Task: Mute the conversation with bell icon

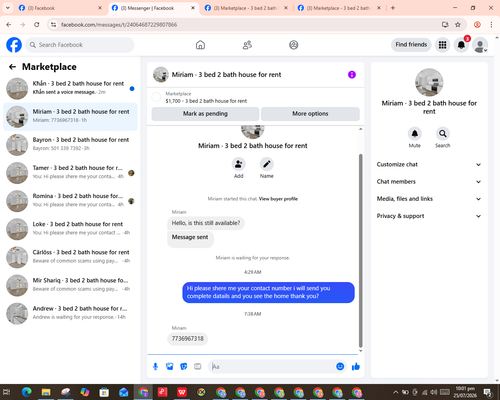Action: (415, 134)
